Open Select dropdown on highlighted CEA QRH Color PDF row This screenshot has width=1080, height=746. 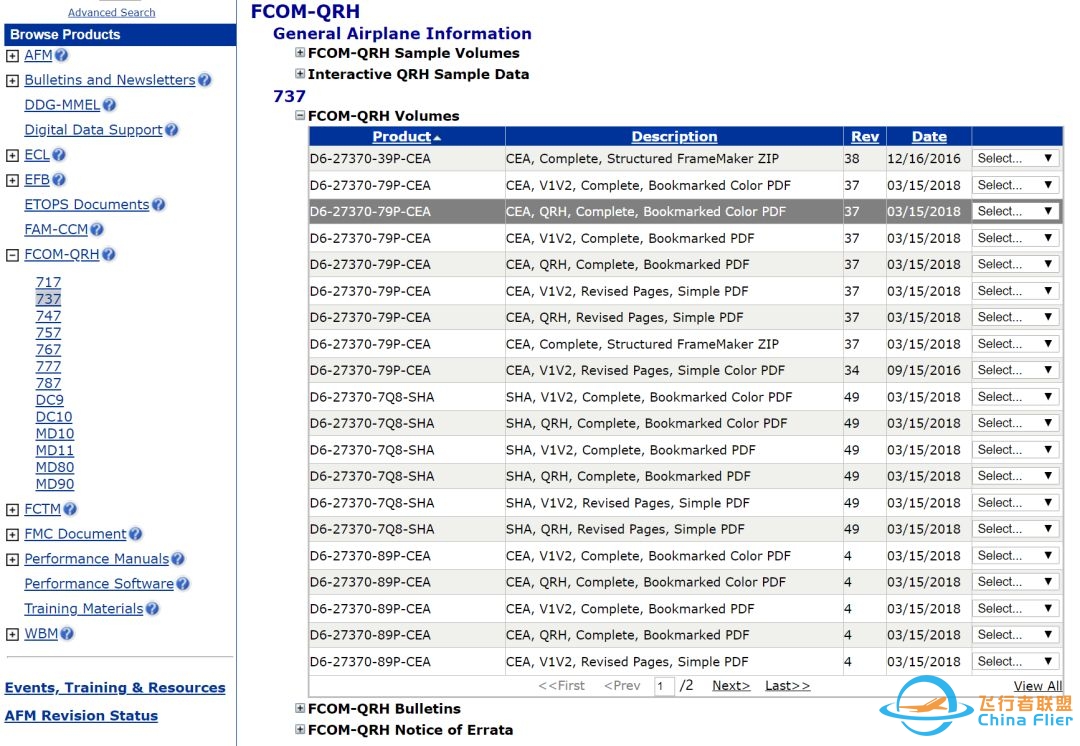point(1015,211)
